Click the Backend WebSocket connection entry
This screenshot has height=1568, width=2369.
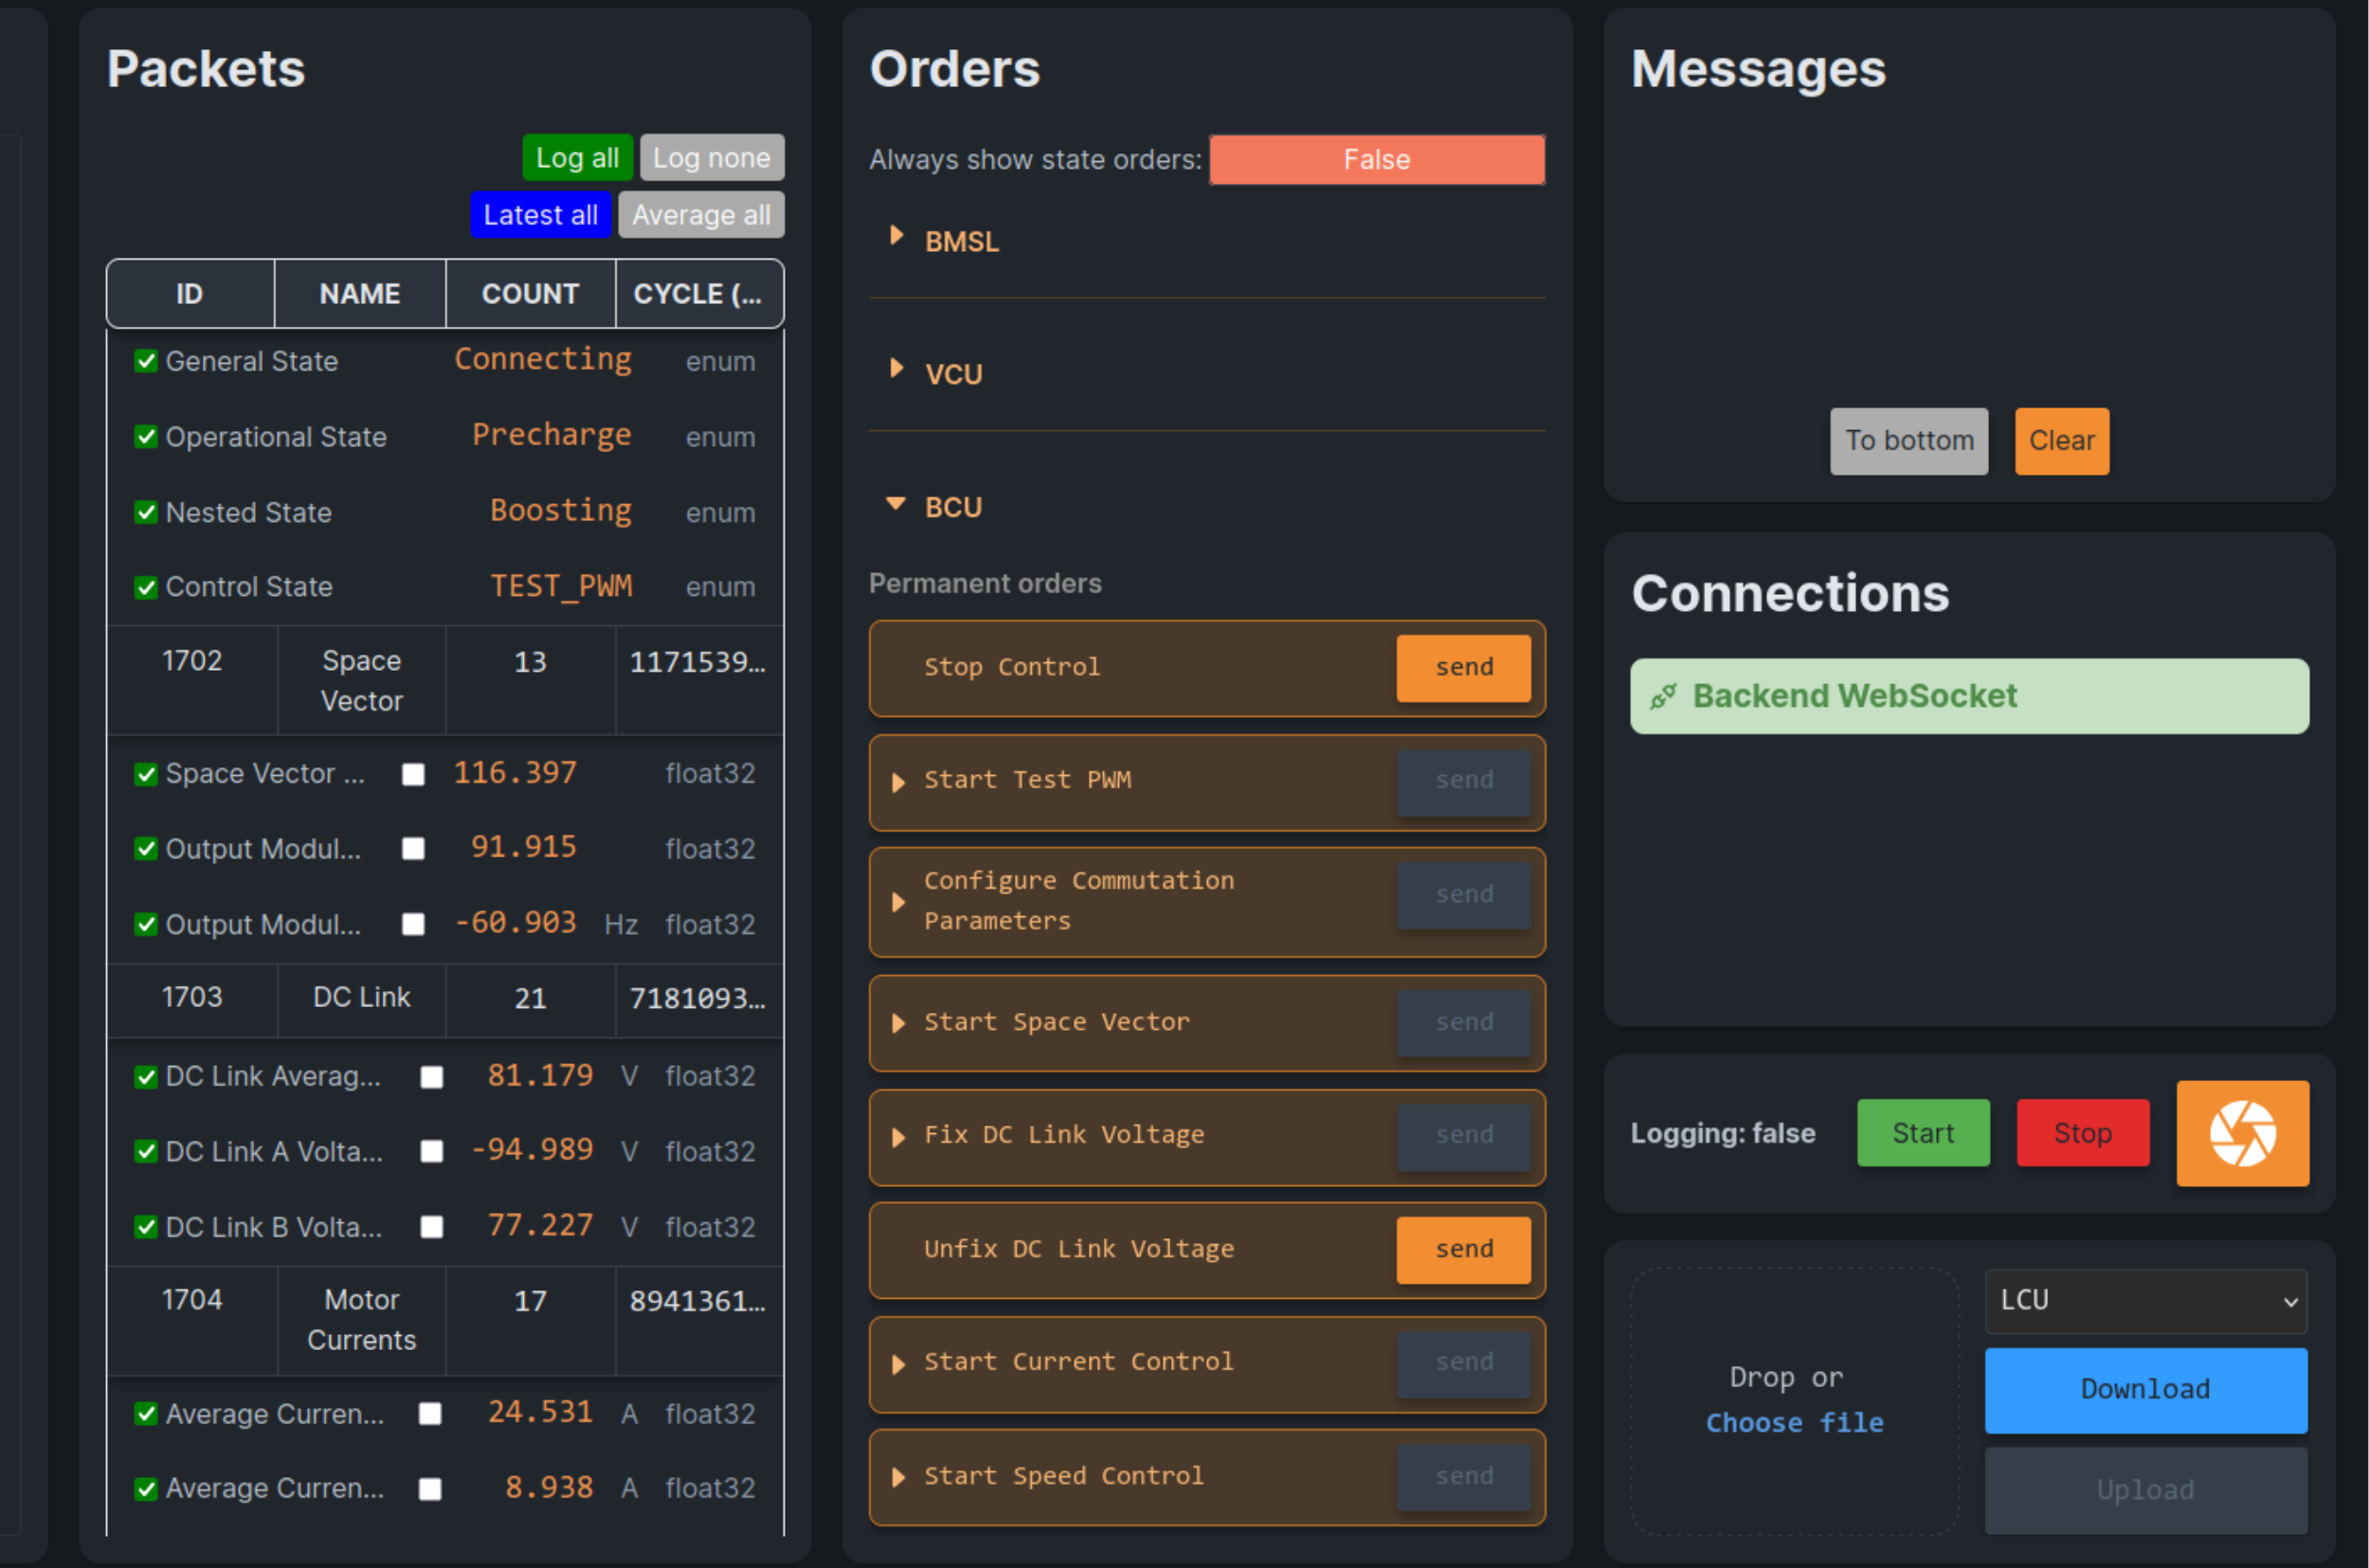click(x=1969, y=696)
